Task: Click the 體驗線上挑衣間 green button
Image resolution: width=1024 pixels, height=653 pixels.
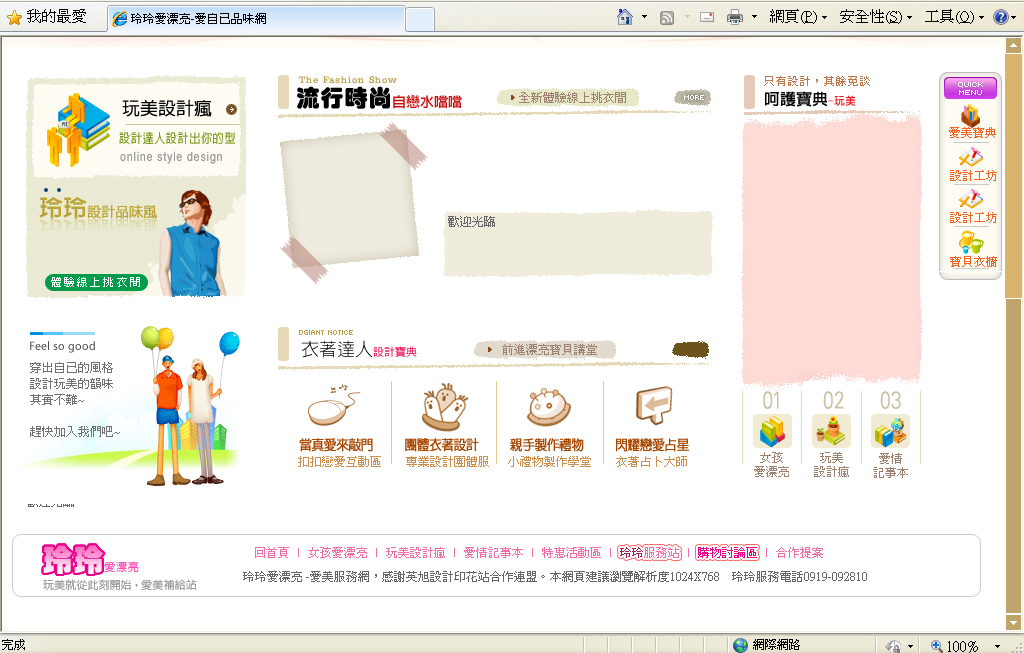Action: (x=96, y=283)
